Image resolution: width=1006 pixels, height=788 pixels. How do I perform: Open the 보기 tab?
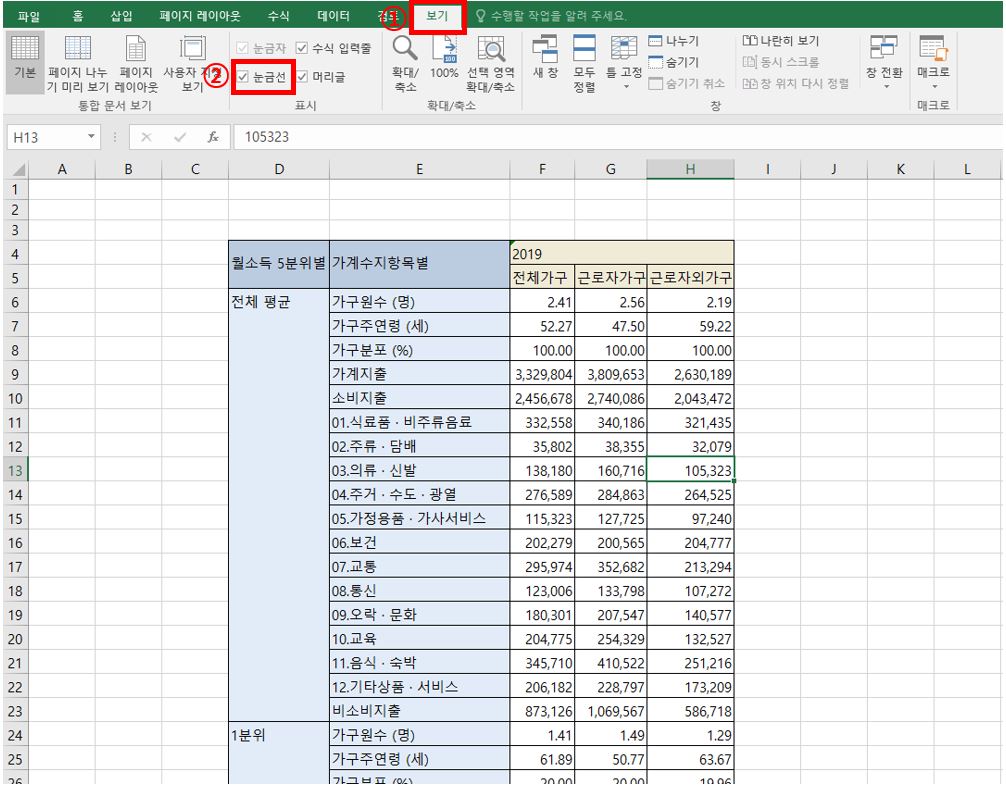coord(438,15)
